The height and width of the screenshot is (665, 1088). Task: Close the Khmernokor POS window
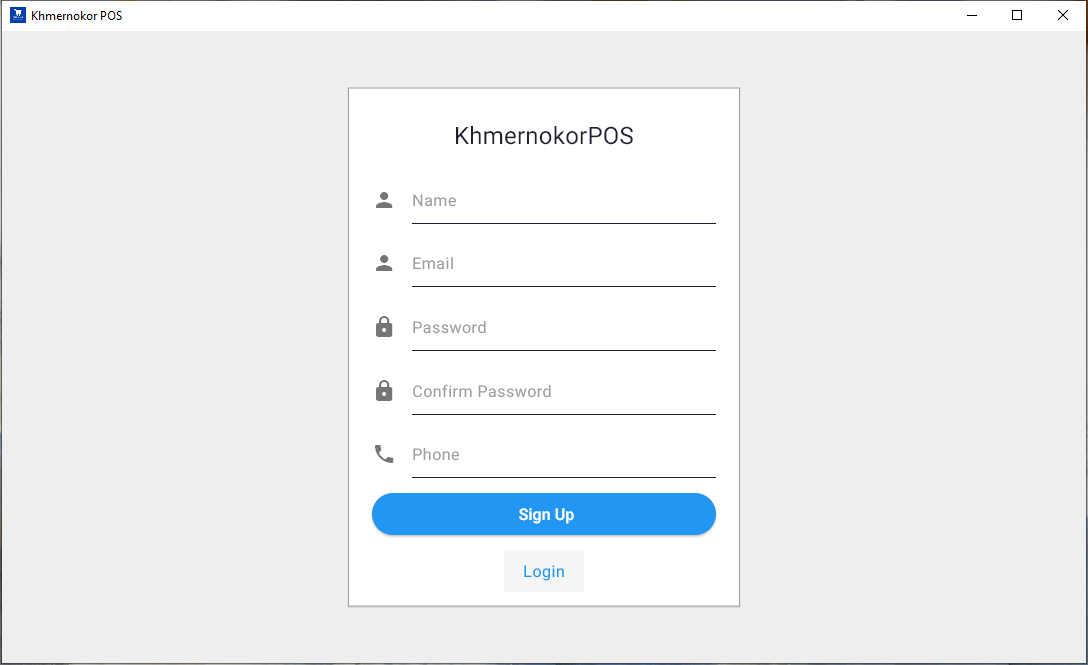tap(1063, 15)
